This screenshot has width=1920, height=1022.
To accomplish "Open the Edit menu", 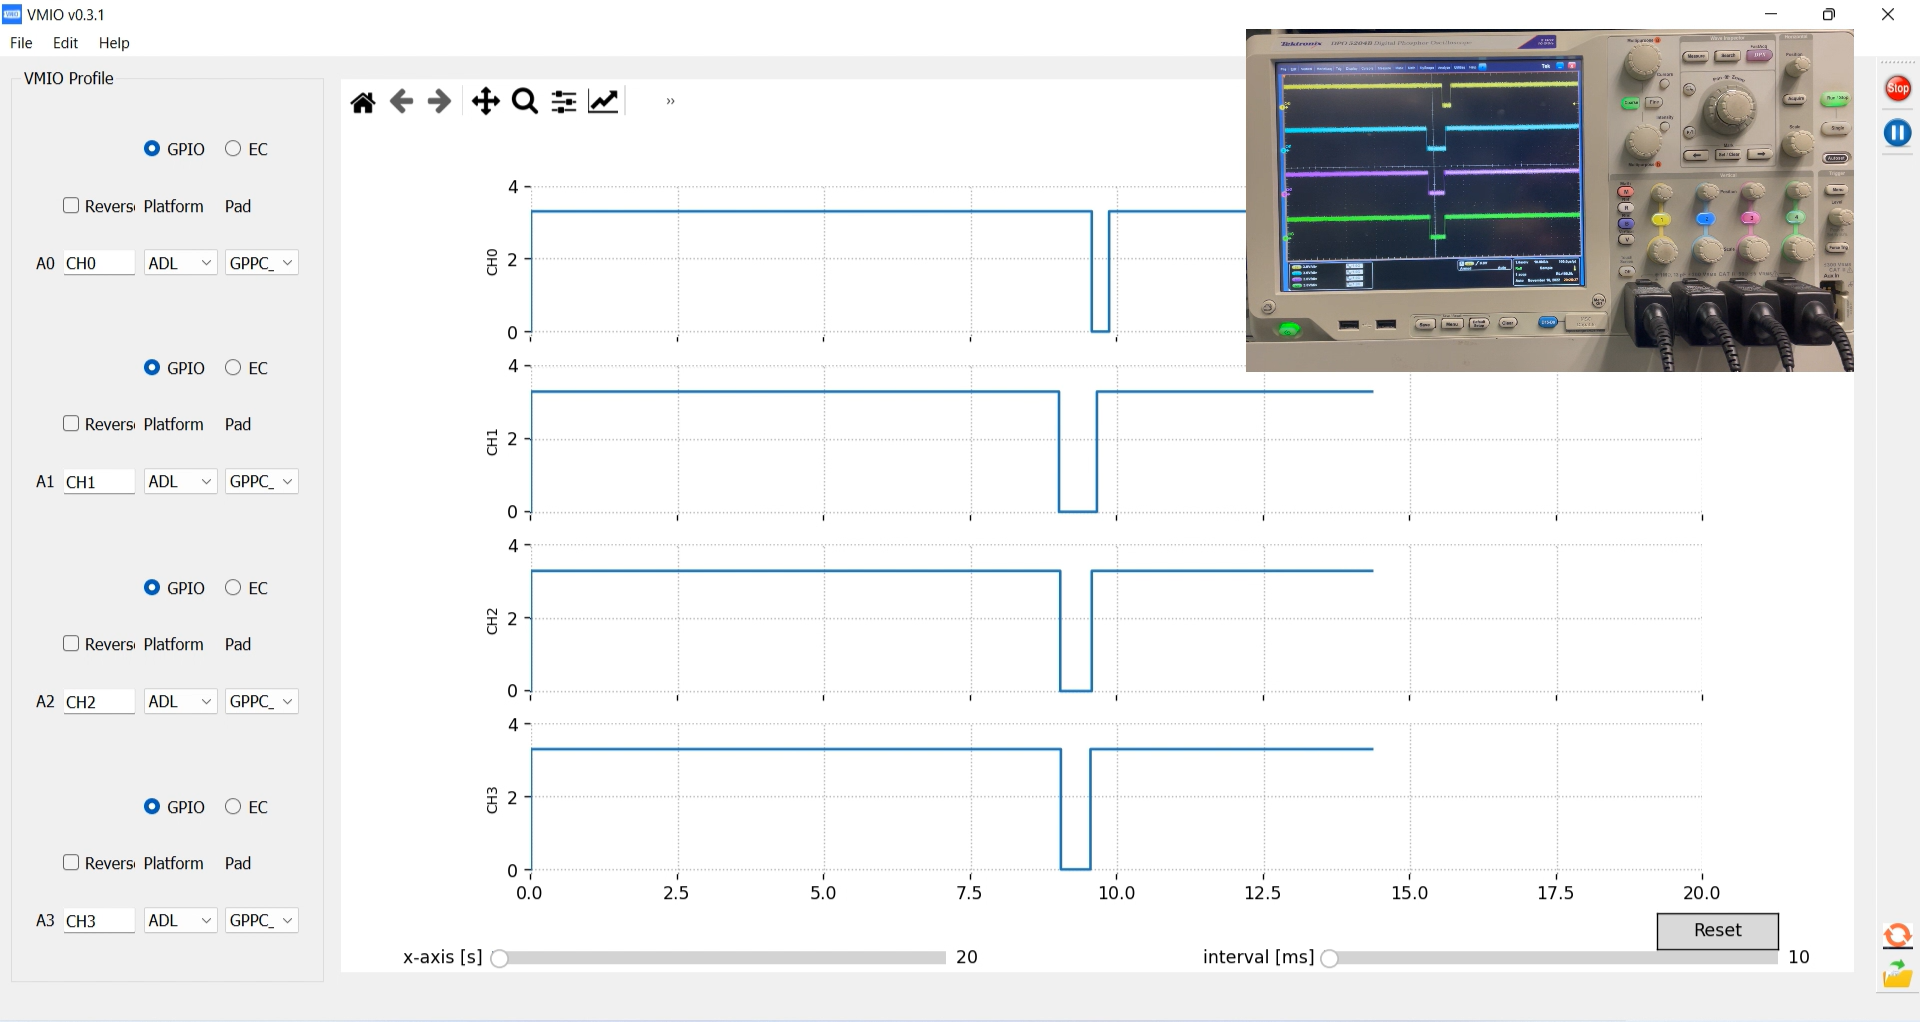I will tap(65, 43).
